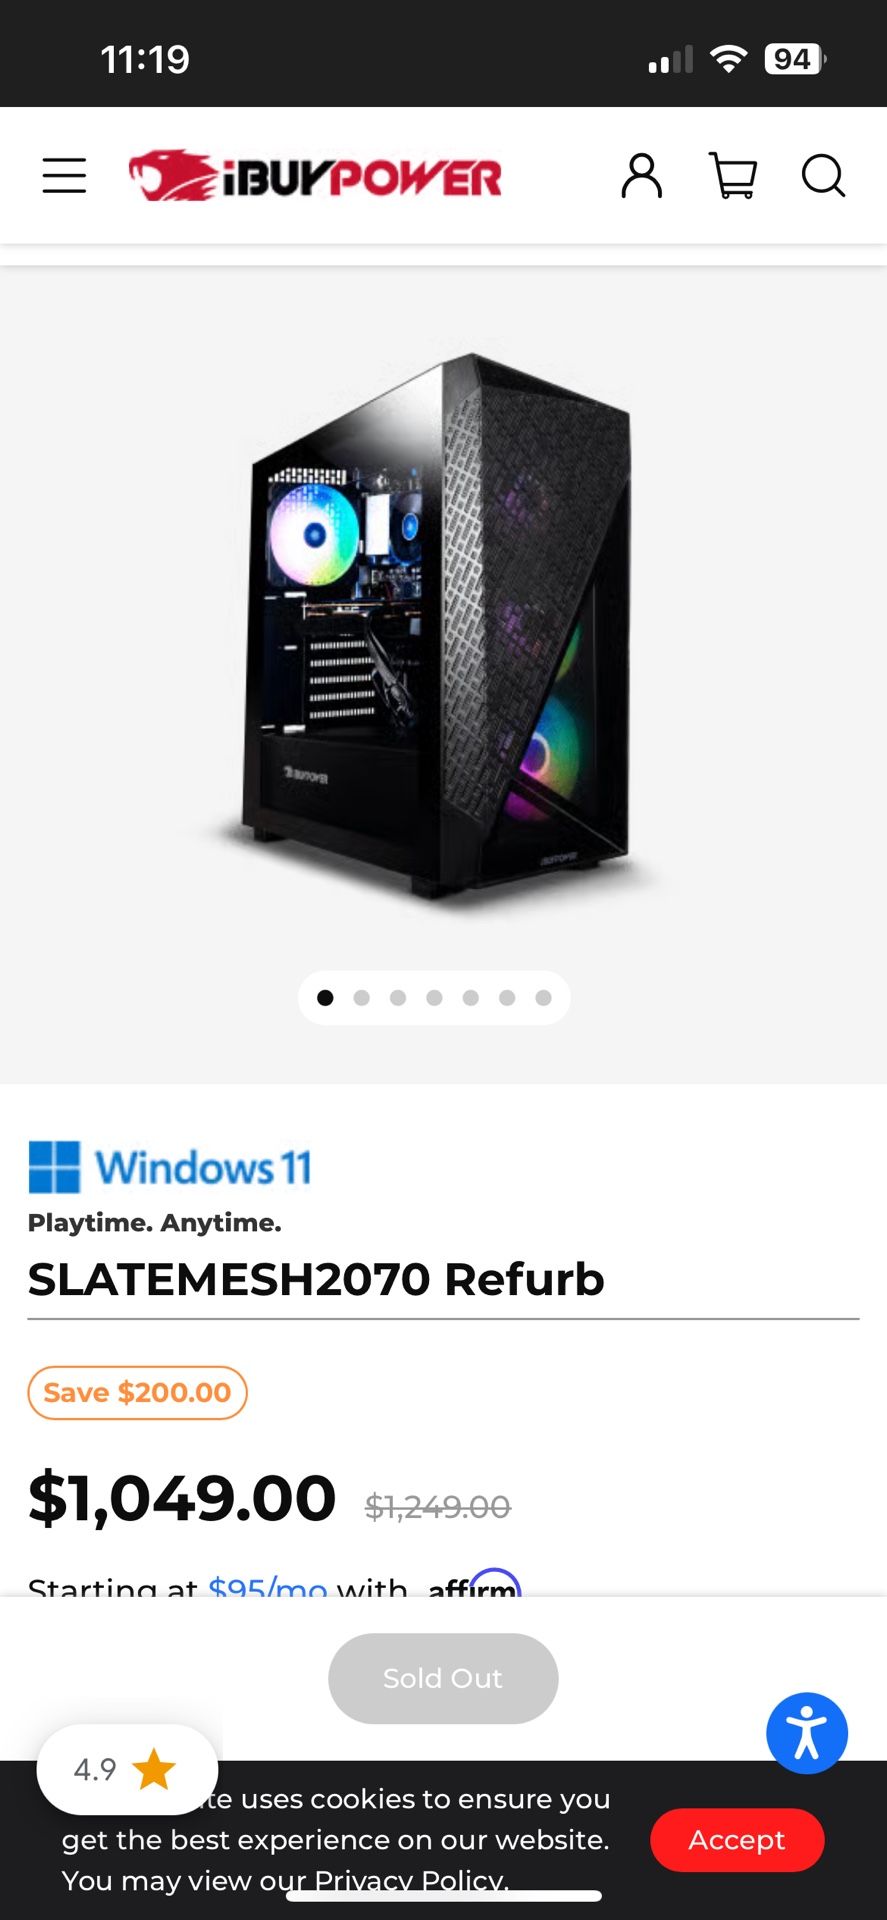The width and height of the screenshot is (887, 1920).
Task: Tap the gaming PC product image
Action: (437, 625)
